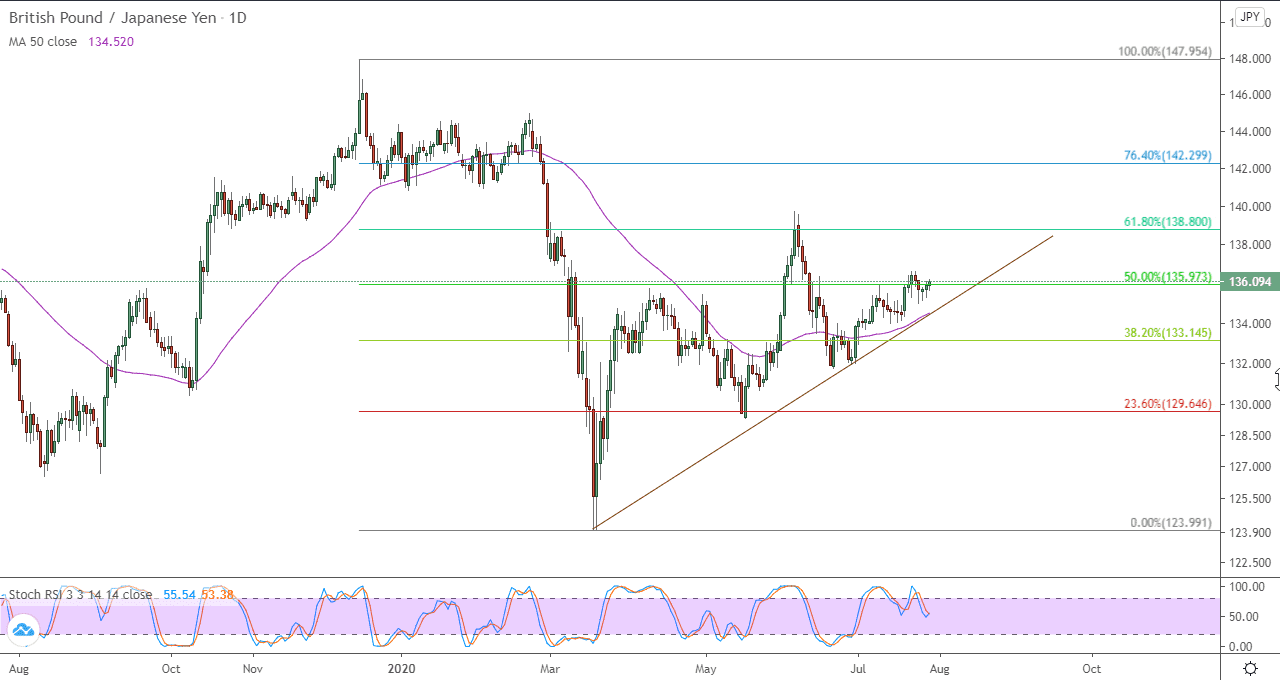
Task: Click the 125.500 price axis label
Action: click(x=1250, y=498)
